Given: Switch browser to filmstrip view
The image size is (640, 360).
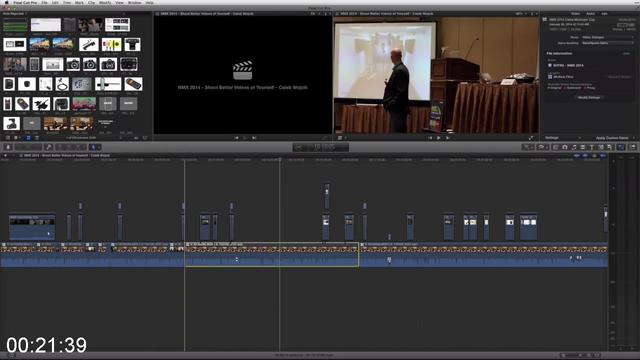Looking at the screenshot, I should click(x=28, y=138).
